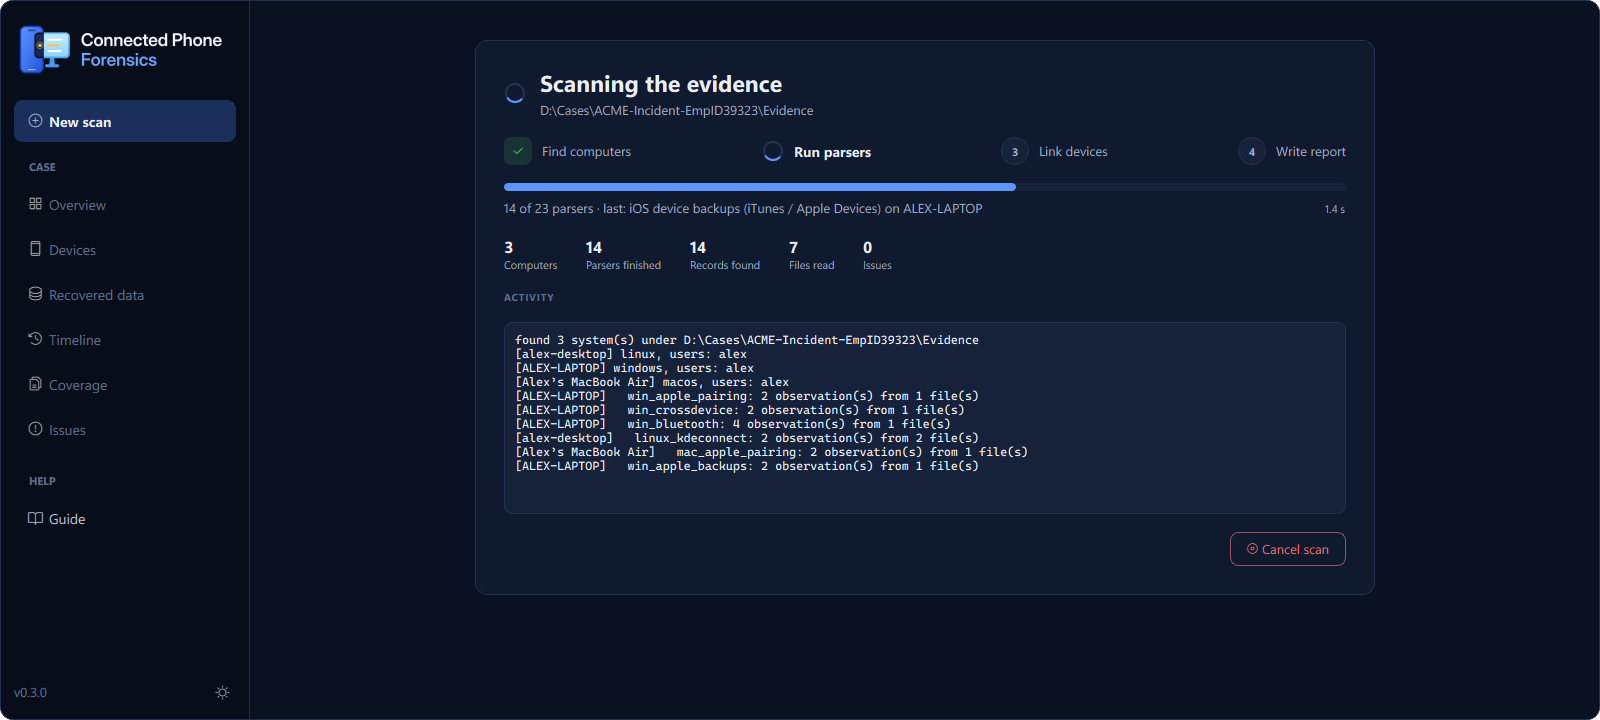Click the Run parsers spinner icon
Image resolution: width=1600 pixels, height=720 pixels.
(773, 151)
